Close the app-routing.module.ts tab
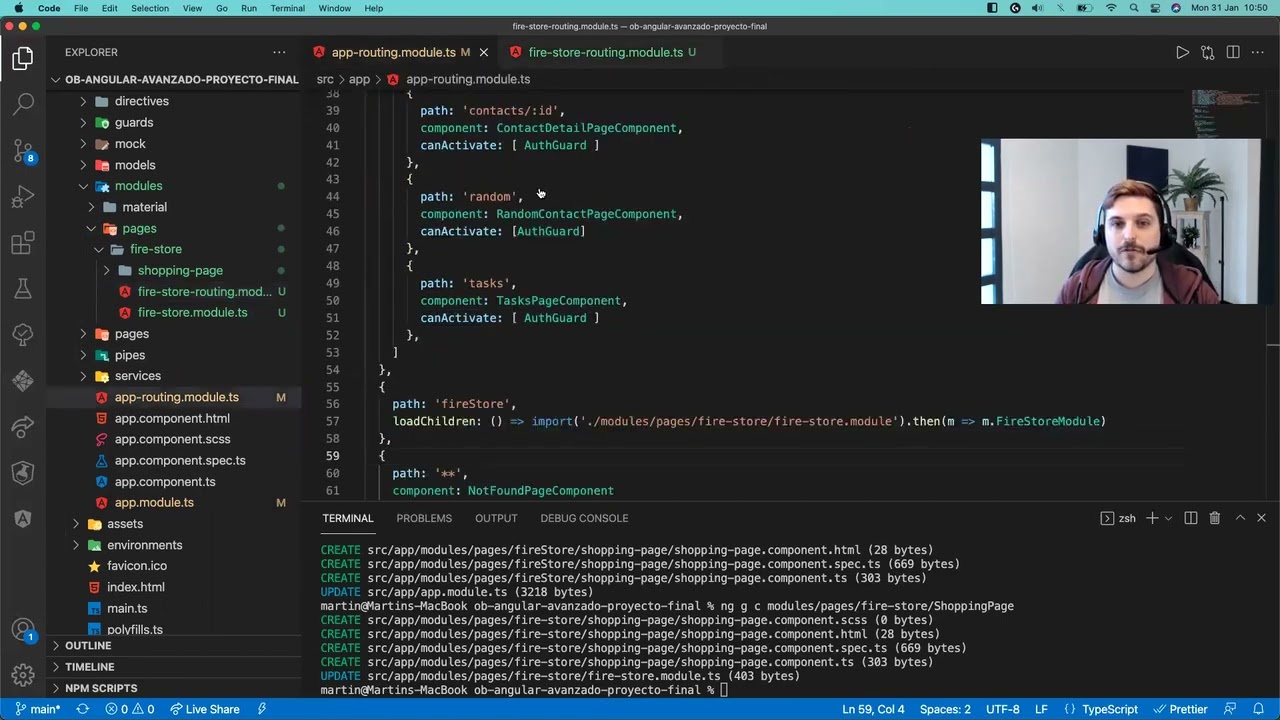 tap(484, 52)
